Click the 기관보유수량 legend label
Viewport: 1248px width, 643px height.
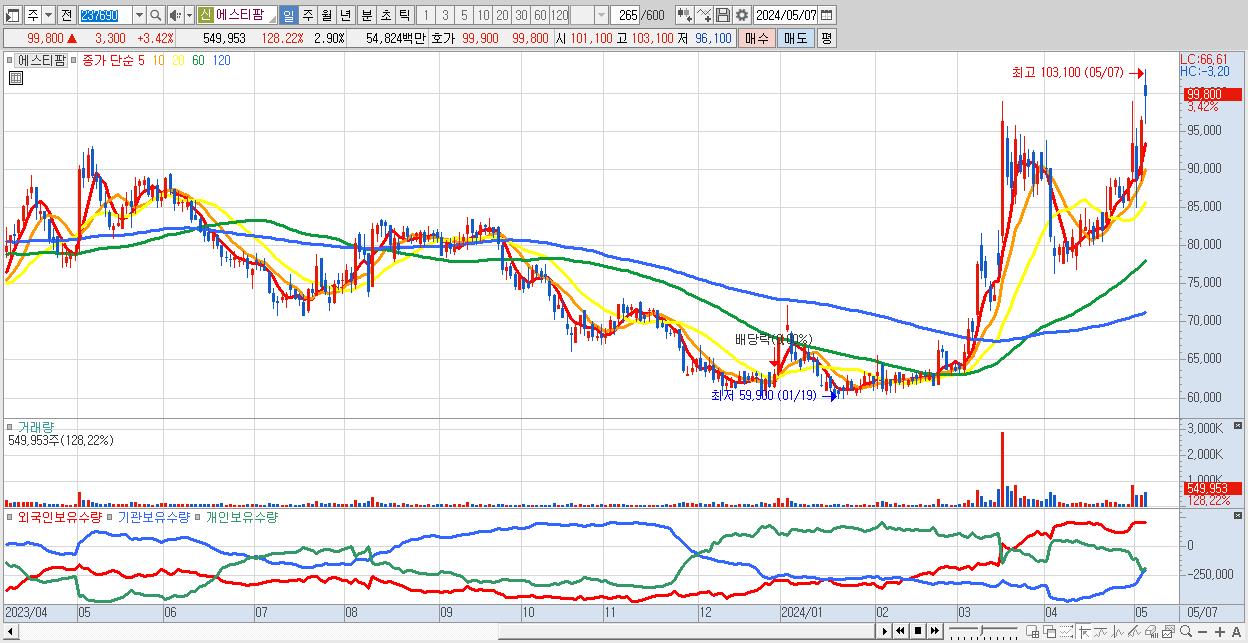click(154, 517)
